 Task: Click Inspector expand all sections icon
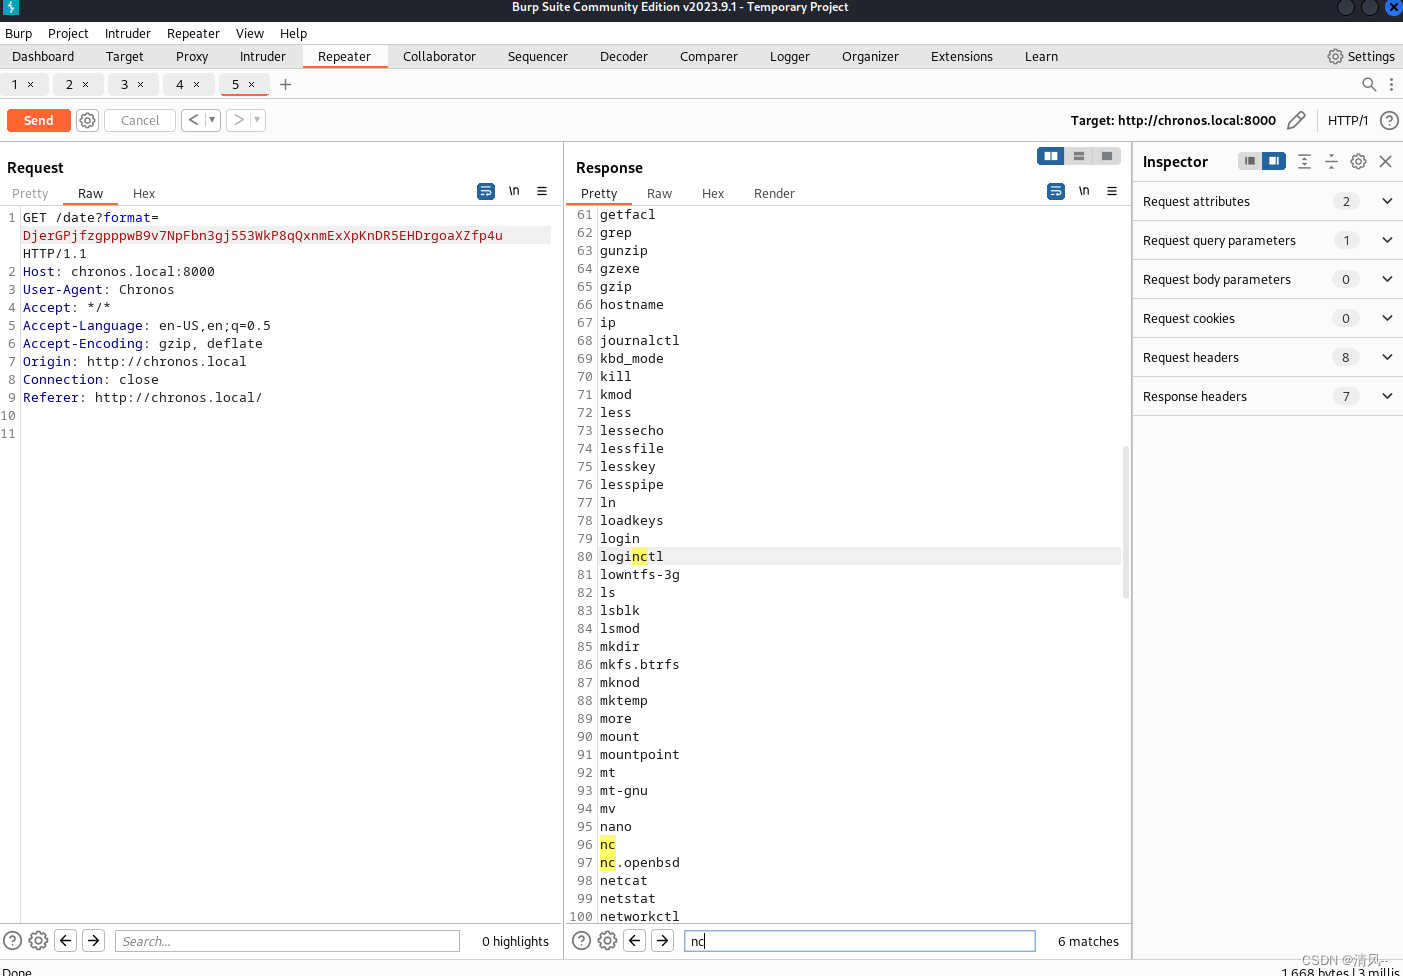[1304, 161]
